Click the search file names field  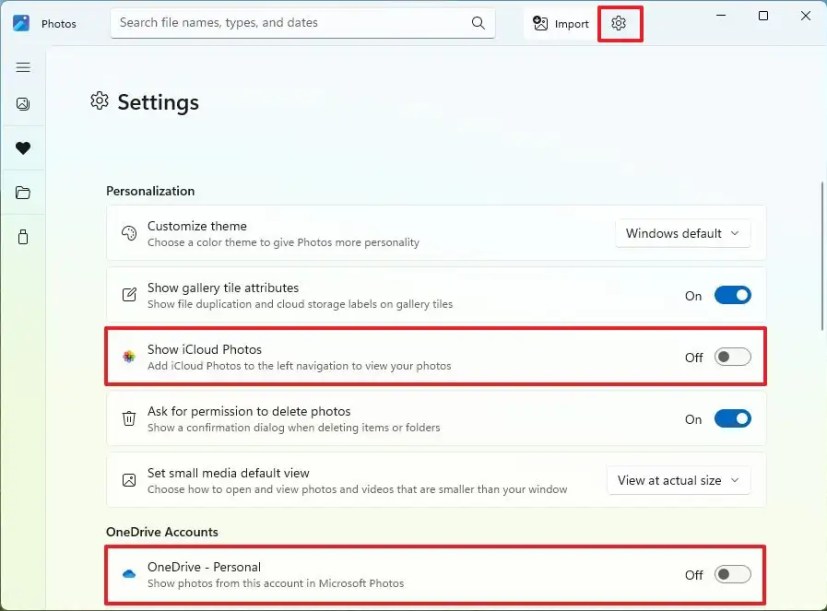click(290, 23)
